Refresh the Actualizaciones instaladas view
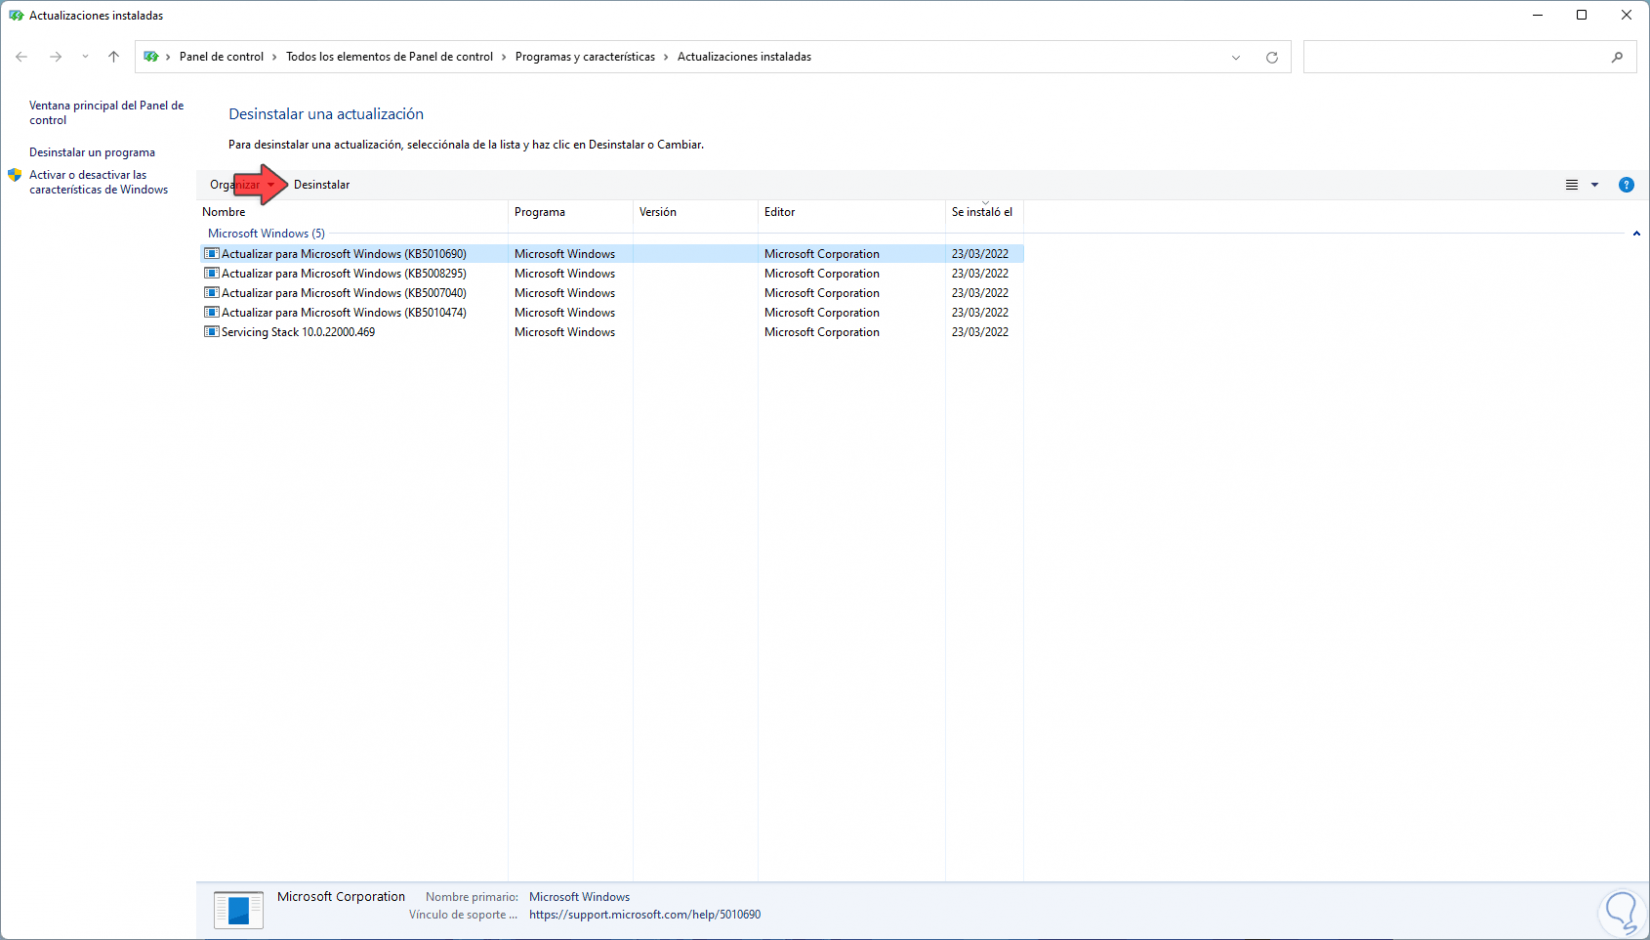This screenshot has width=1650, height=940. coord(1272,57)
